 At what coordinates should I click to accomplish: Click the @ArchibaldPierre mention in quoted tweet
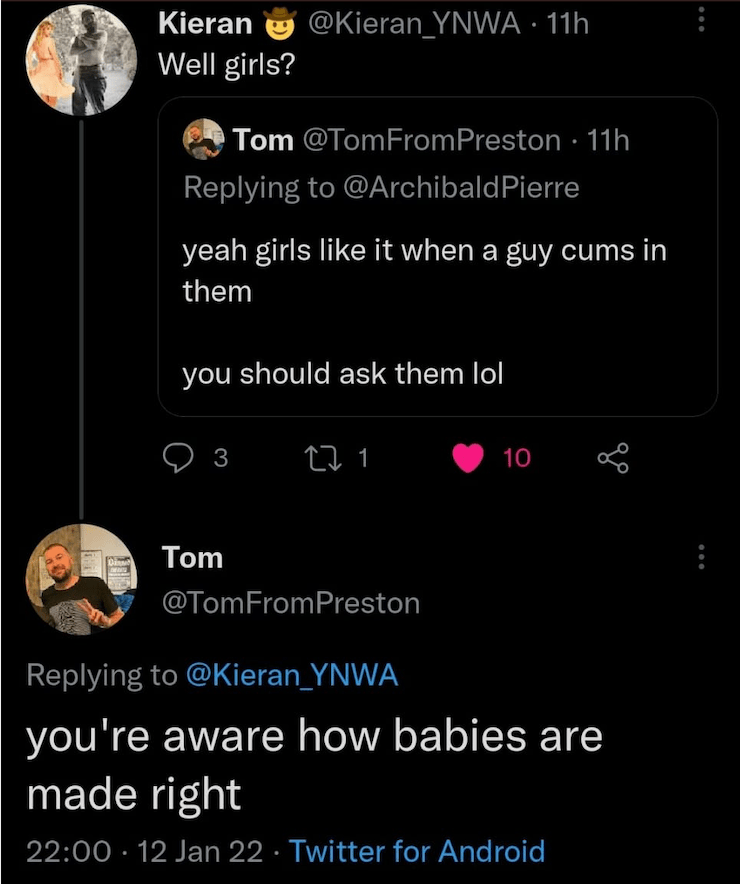click(461, 187)
